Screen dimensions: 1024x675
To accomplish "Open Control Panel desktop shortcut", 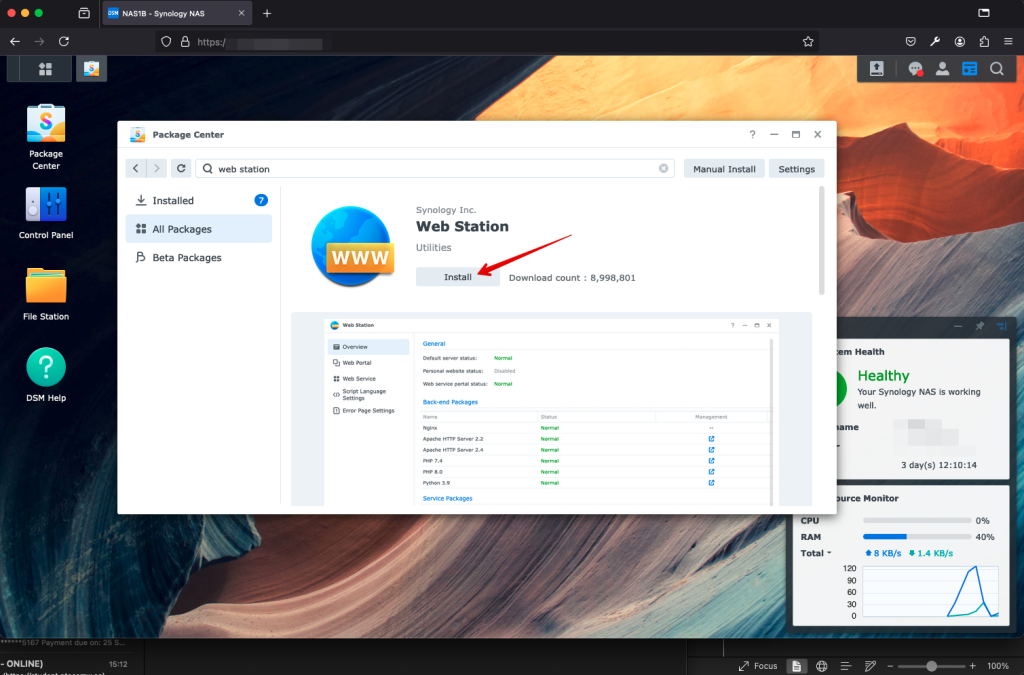I will click(46, 213).
